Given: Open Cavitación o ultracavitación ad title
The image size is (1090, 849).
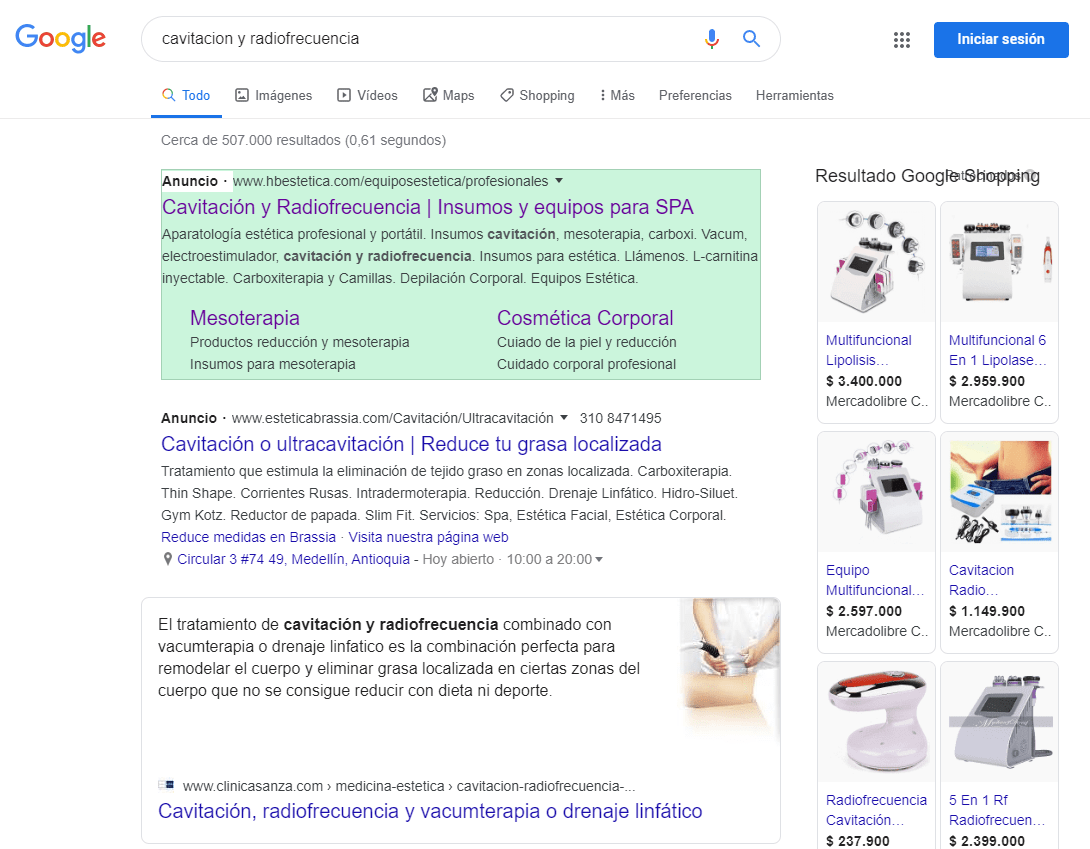Looking at the screenshot, I should (x=411, y=444).
